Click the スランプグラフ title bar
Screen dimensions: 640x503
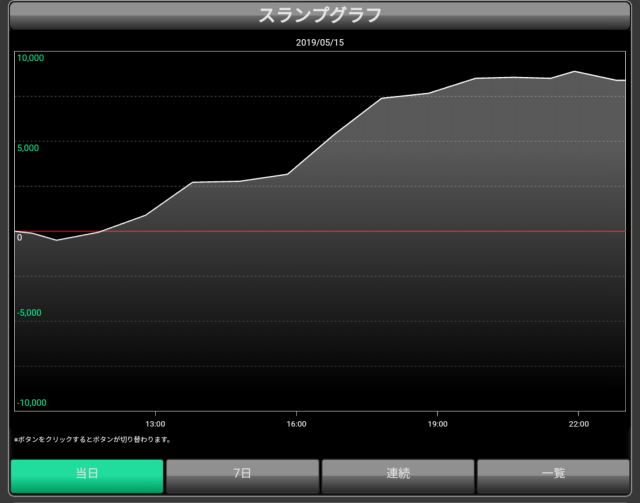click(320, 16)
